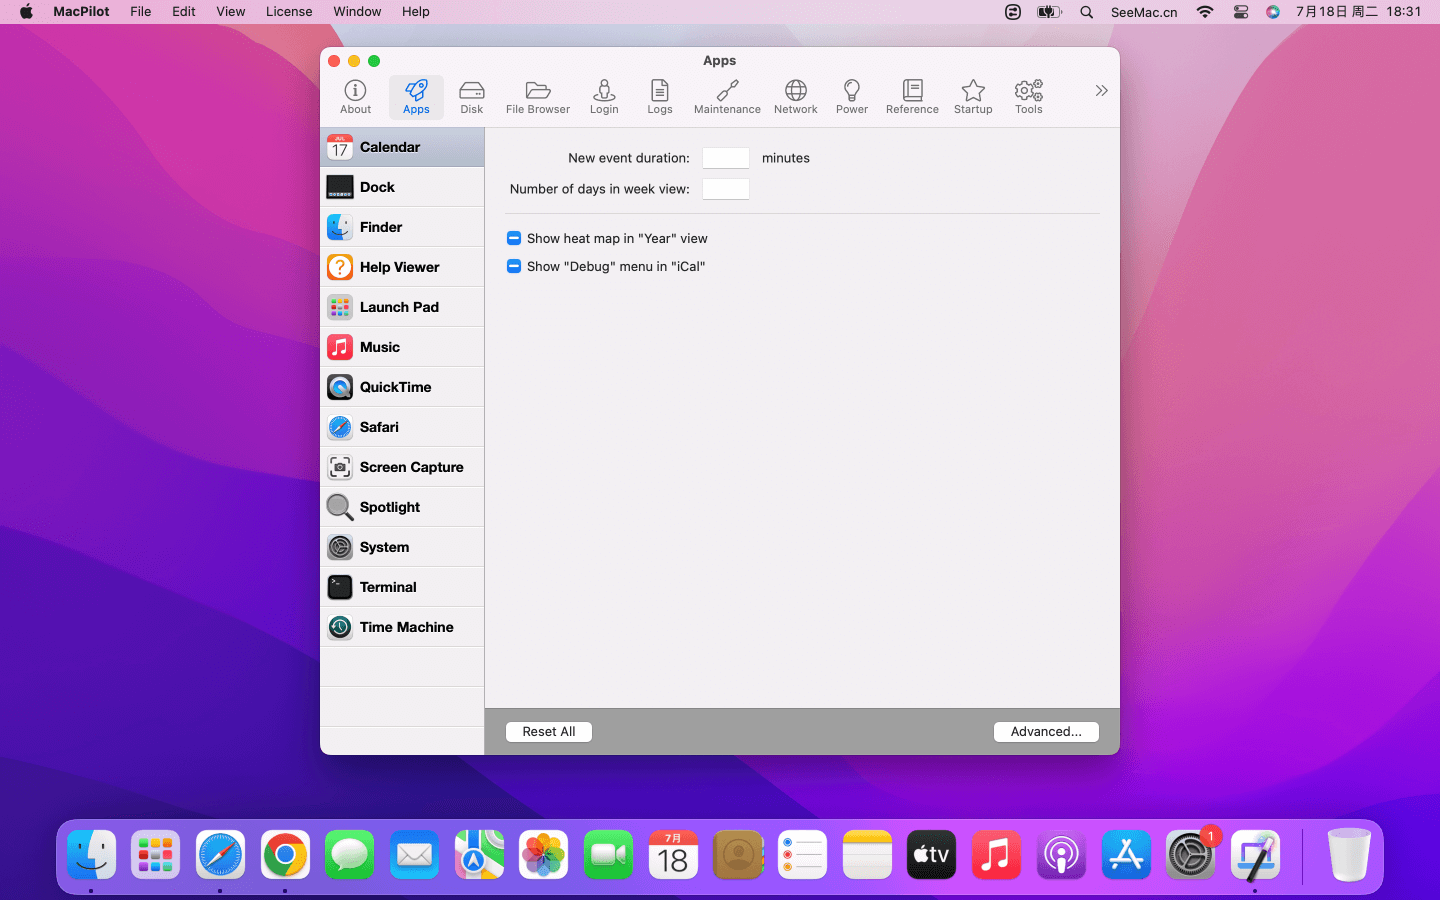Select System in the apps sidebar

(402, 547)
